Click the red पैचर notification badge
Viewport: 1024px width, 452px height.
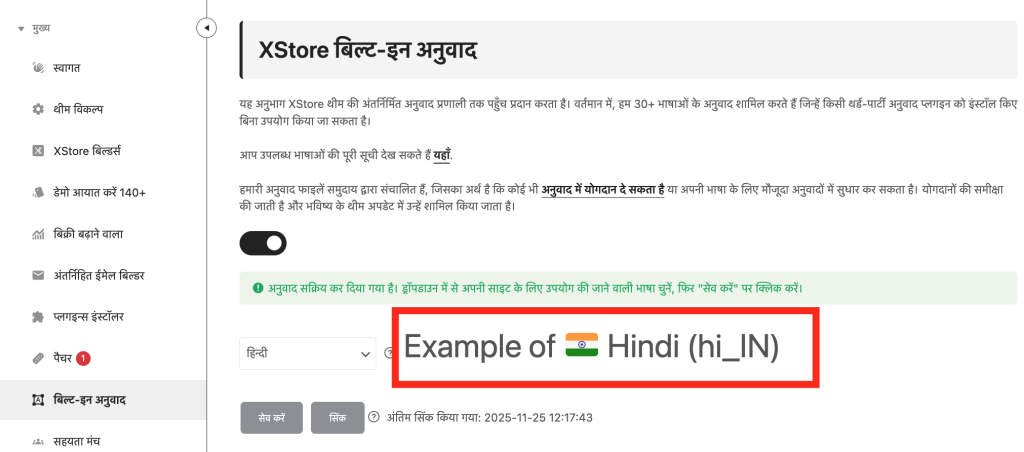click(83, 358)
